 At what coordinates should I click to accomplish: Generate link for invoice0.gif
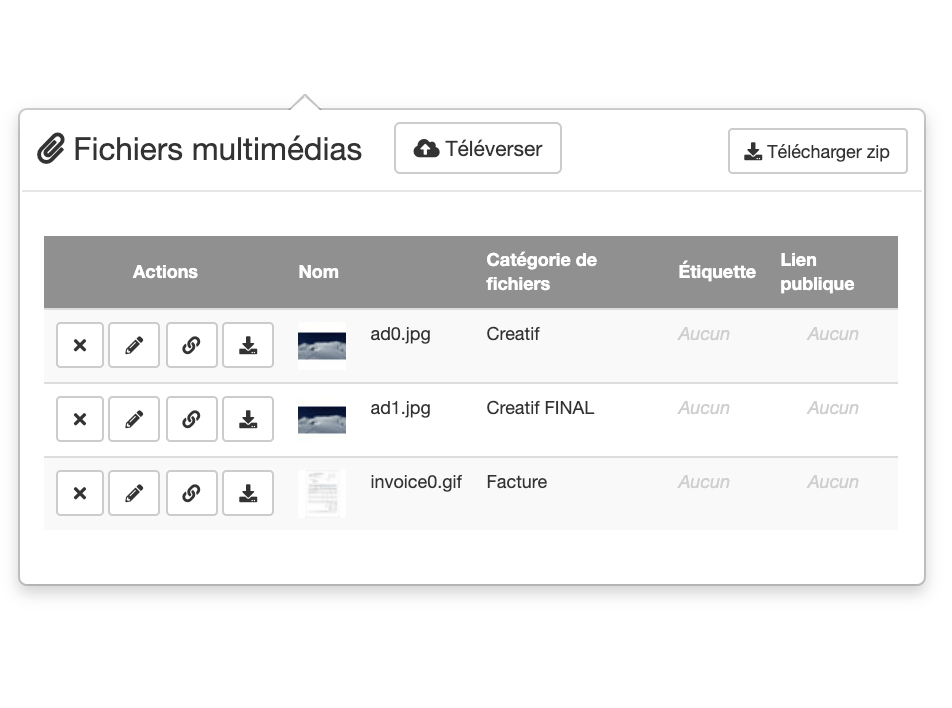[x=191, y=493]
